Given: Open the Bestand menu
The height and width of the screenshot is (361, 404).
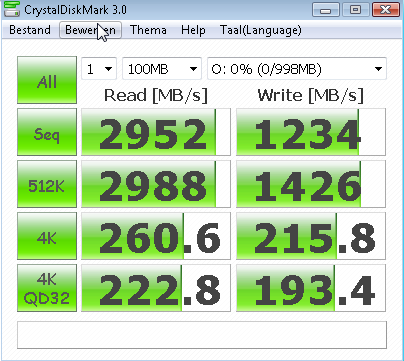Looking at the screenshot, I should pyautogui.click(x=30, y=30).
